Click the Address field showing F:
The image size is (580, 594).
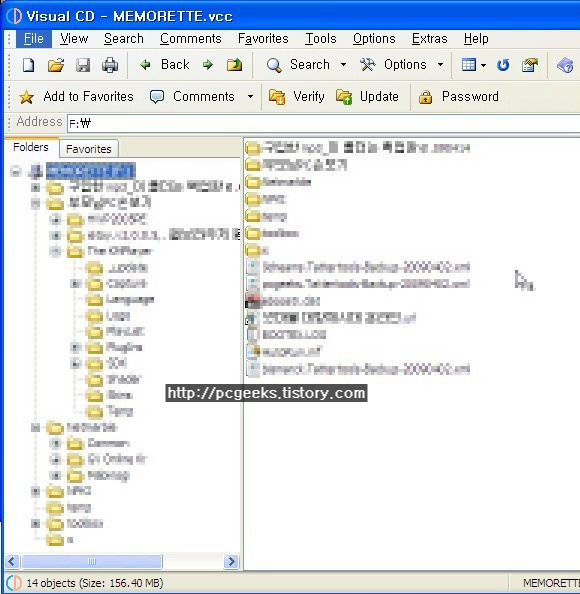point(323,123)
